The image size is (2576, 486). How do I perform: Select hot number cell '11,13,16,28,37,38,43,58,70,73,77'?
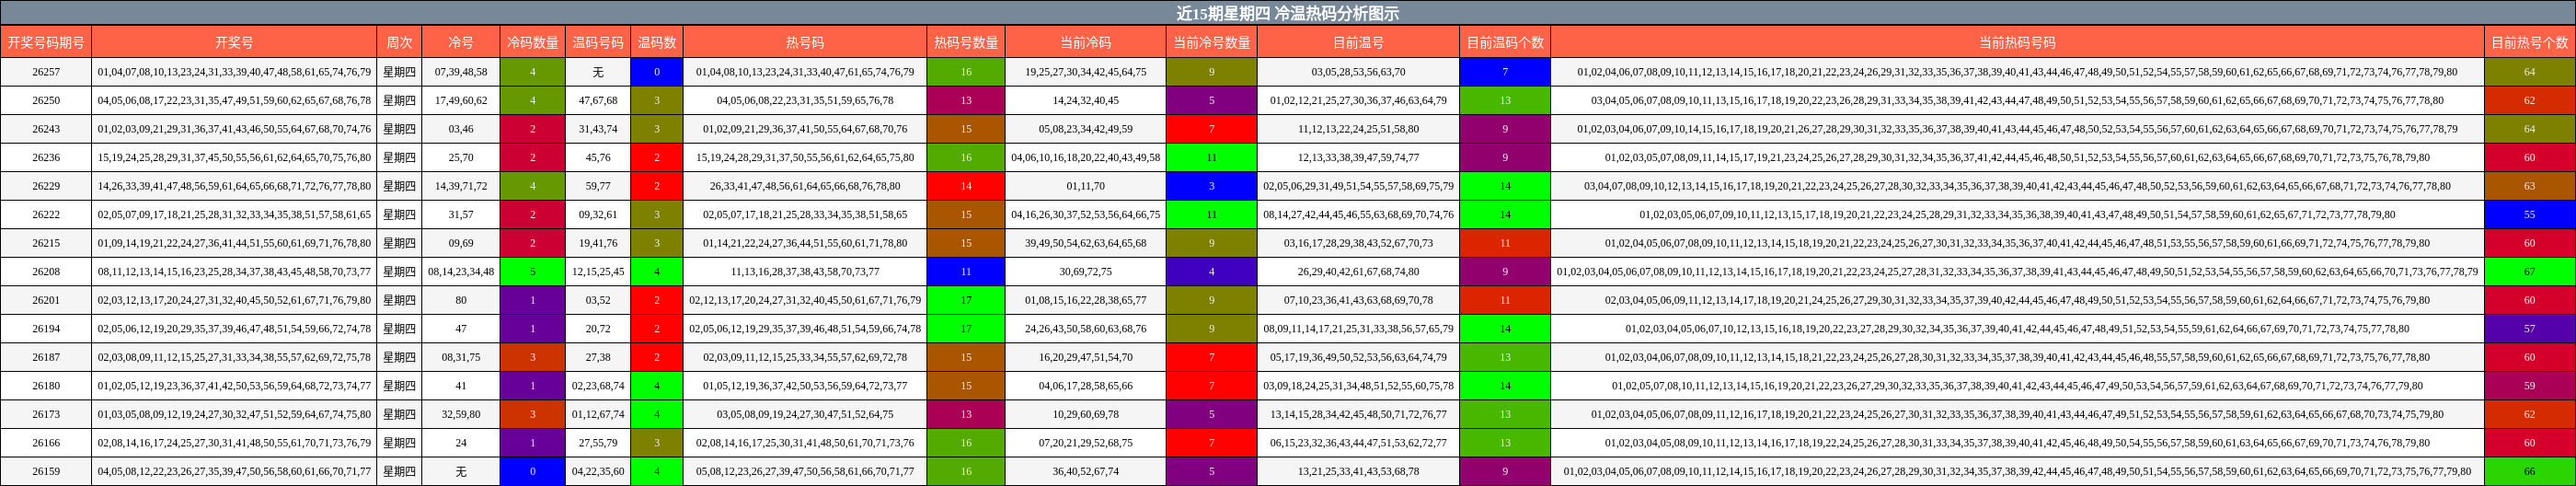[x=805, y=271]
